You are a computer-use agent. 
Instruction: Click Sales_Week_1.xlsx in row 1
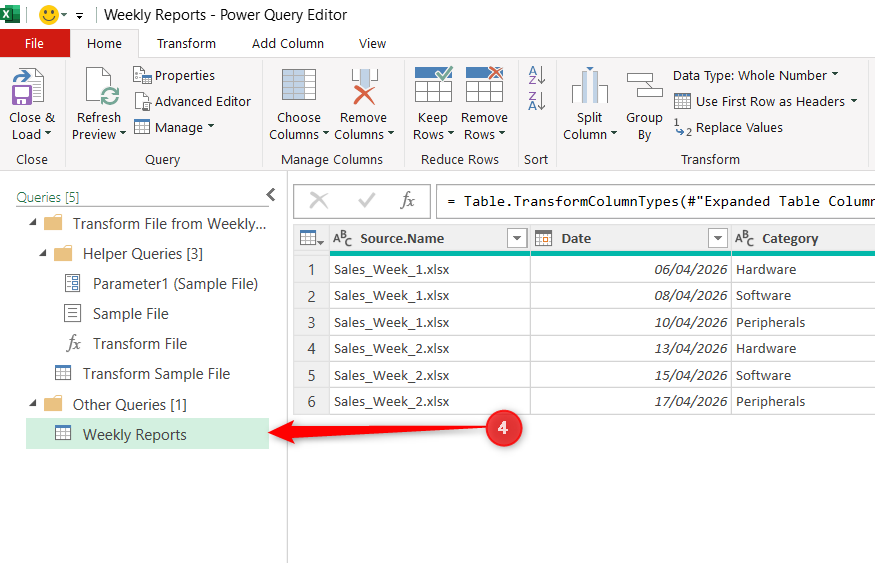(430, 270)
